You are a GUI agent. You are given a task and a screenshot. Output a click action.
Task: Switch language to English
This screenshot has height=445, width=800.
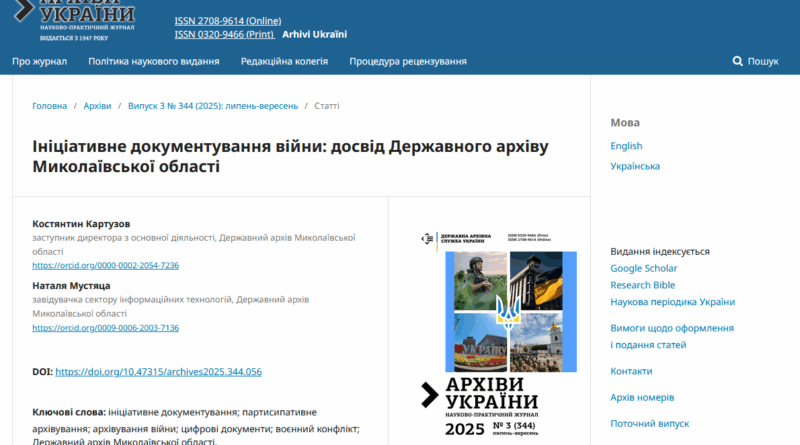pyautogui.click(x=626, y=146)
